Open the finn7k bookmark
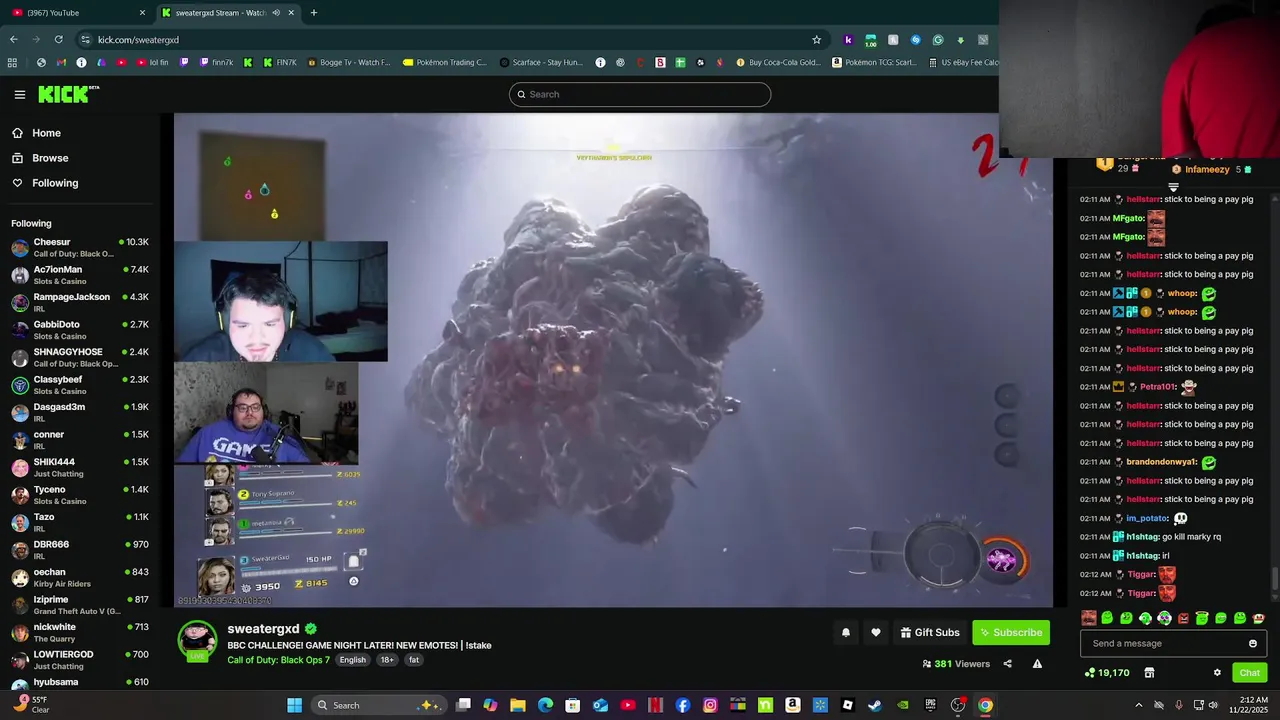 click(216, 62)
